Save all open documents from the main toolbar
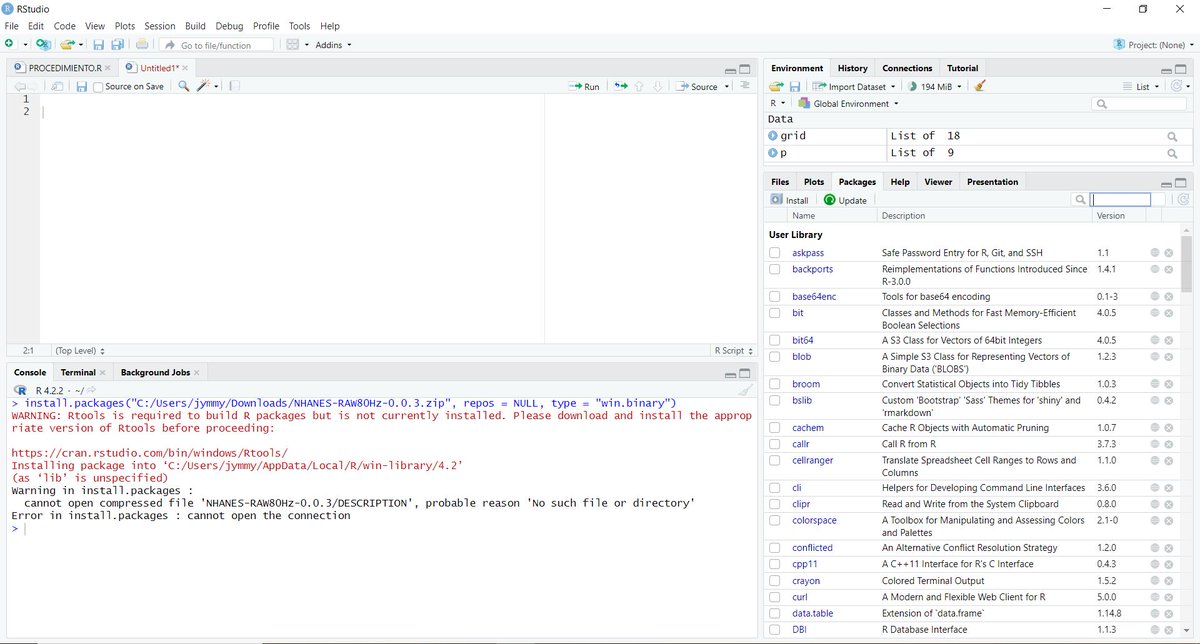This screenshot has width=1200, height=644. [117, 44]
